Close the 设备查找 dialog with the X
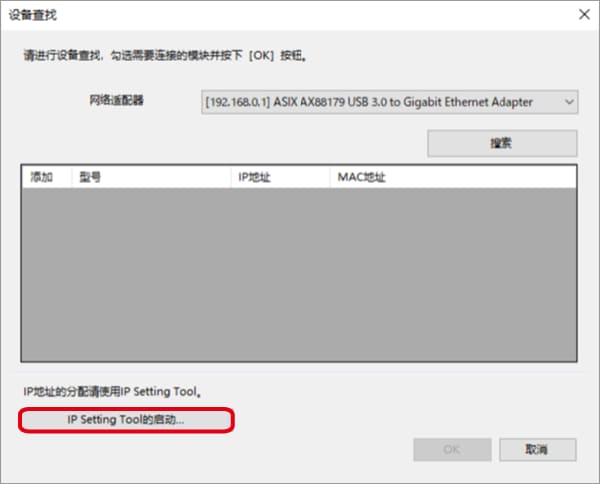Viewport: 600px width, 484px height. (584, 15)
